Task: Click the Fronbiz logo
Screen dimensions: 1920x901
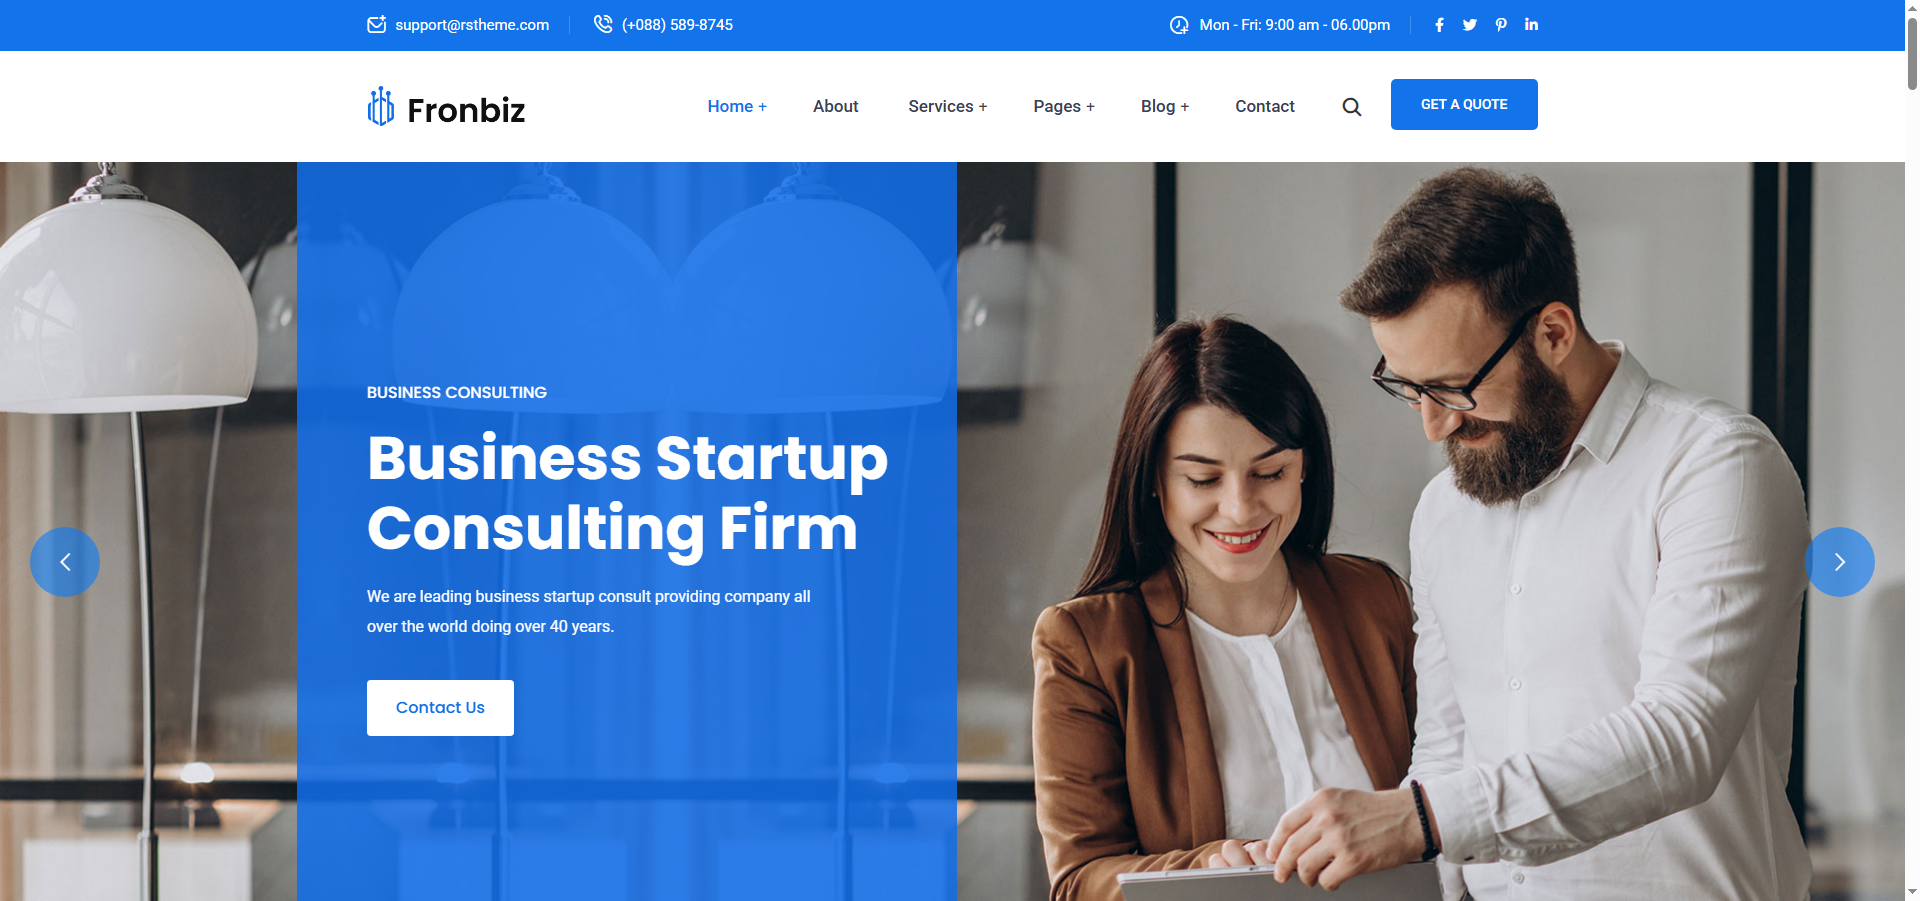Action: tap(446, 107)
